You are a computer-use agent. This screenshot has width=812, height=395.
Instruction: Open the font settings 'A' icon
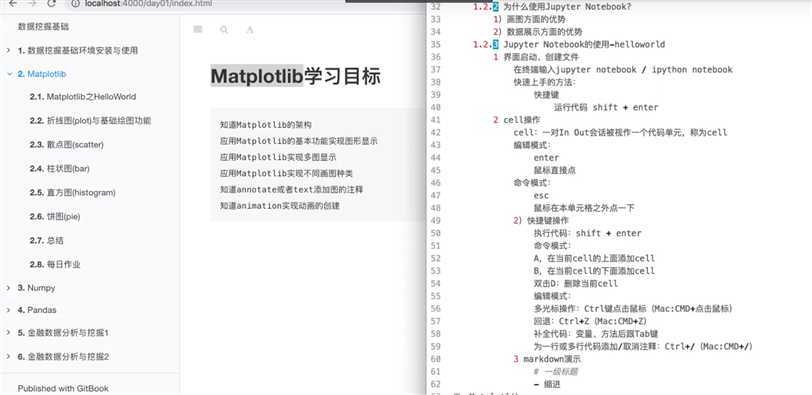tap(250, 30)
